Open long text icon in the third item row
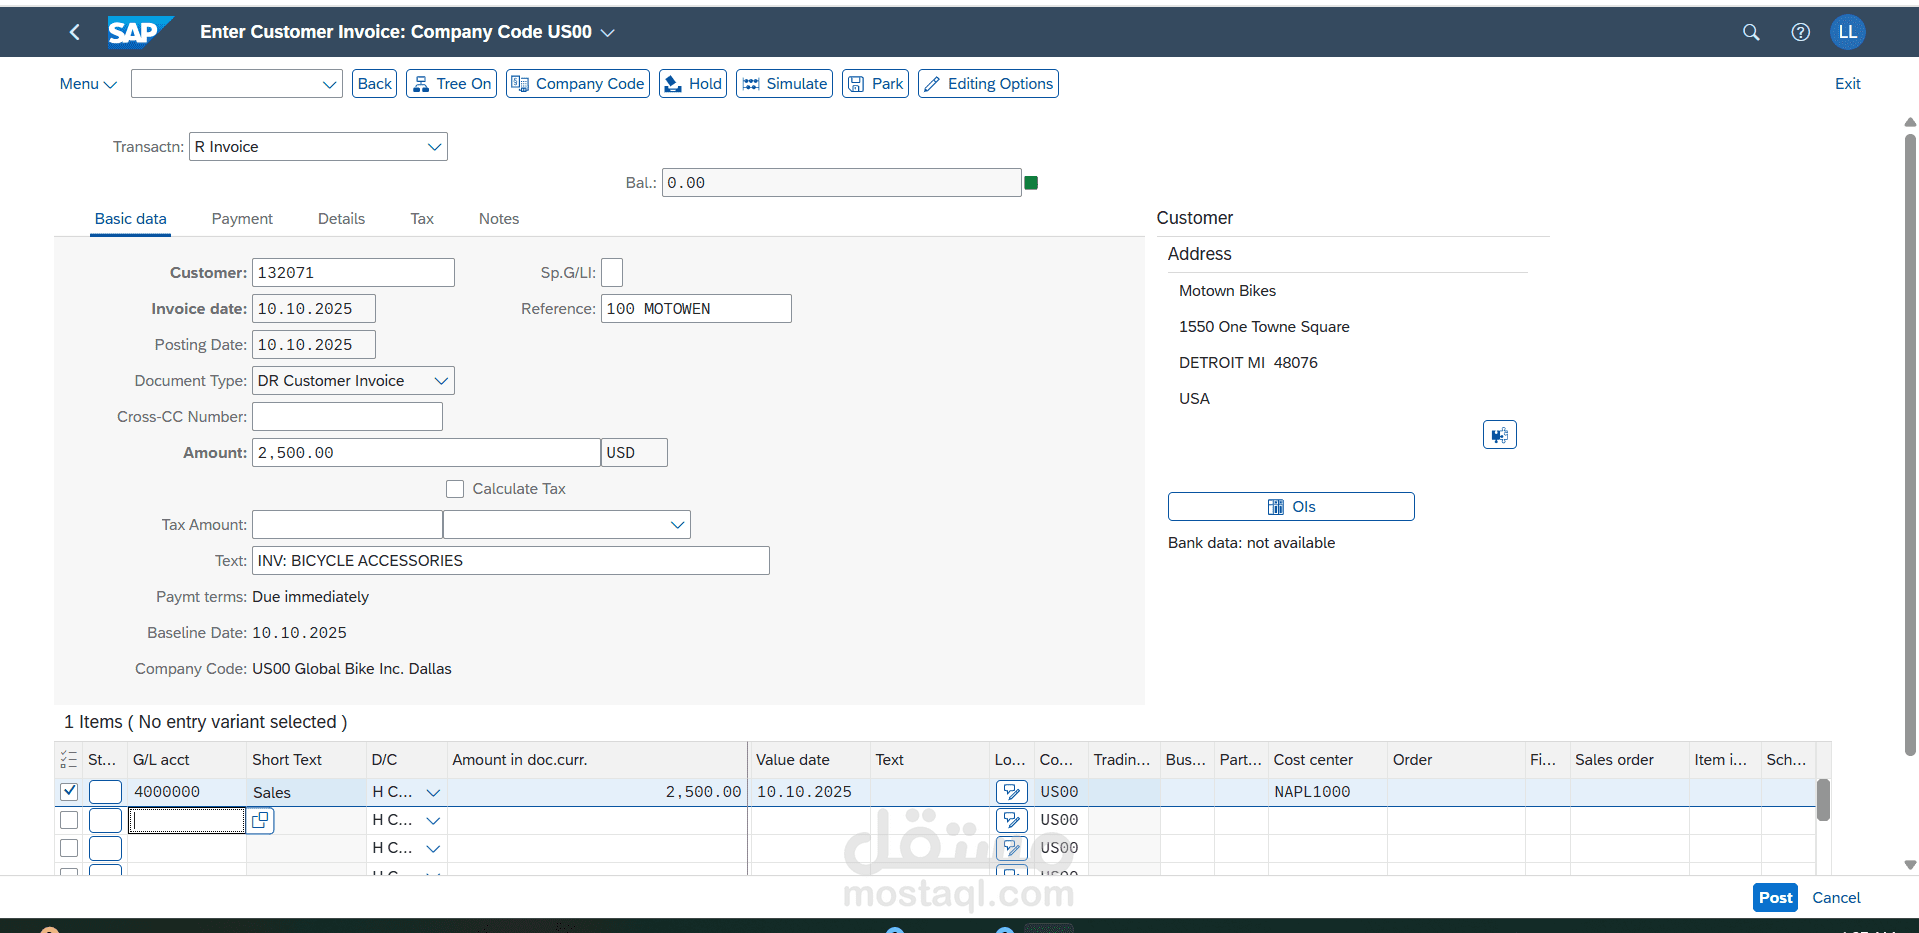The image size is (1919, 933). point(1012,848)
